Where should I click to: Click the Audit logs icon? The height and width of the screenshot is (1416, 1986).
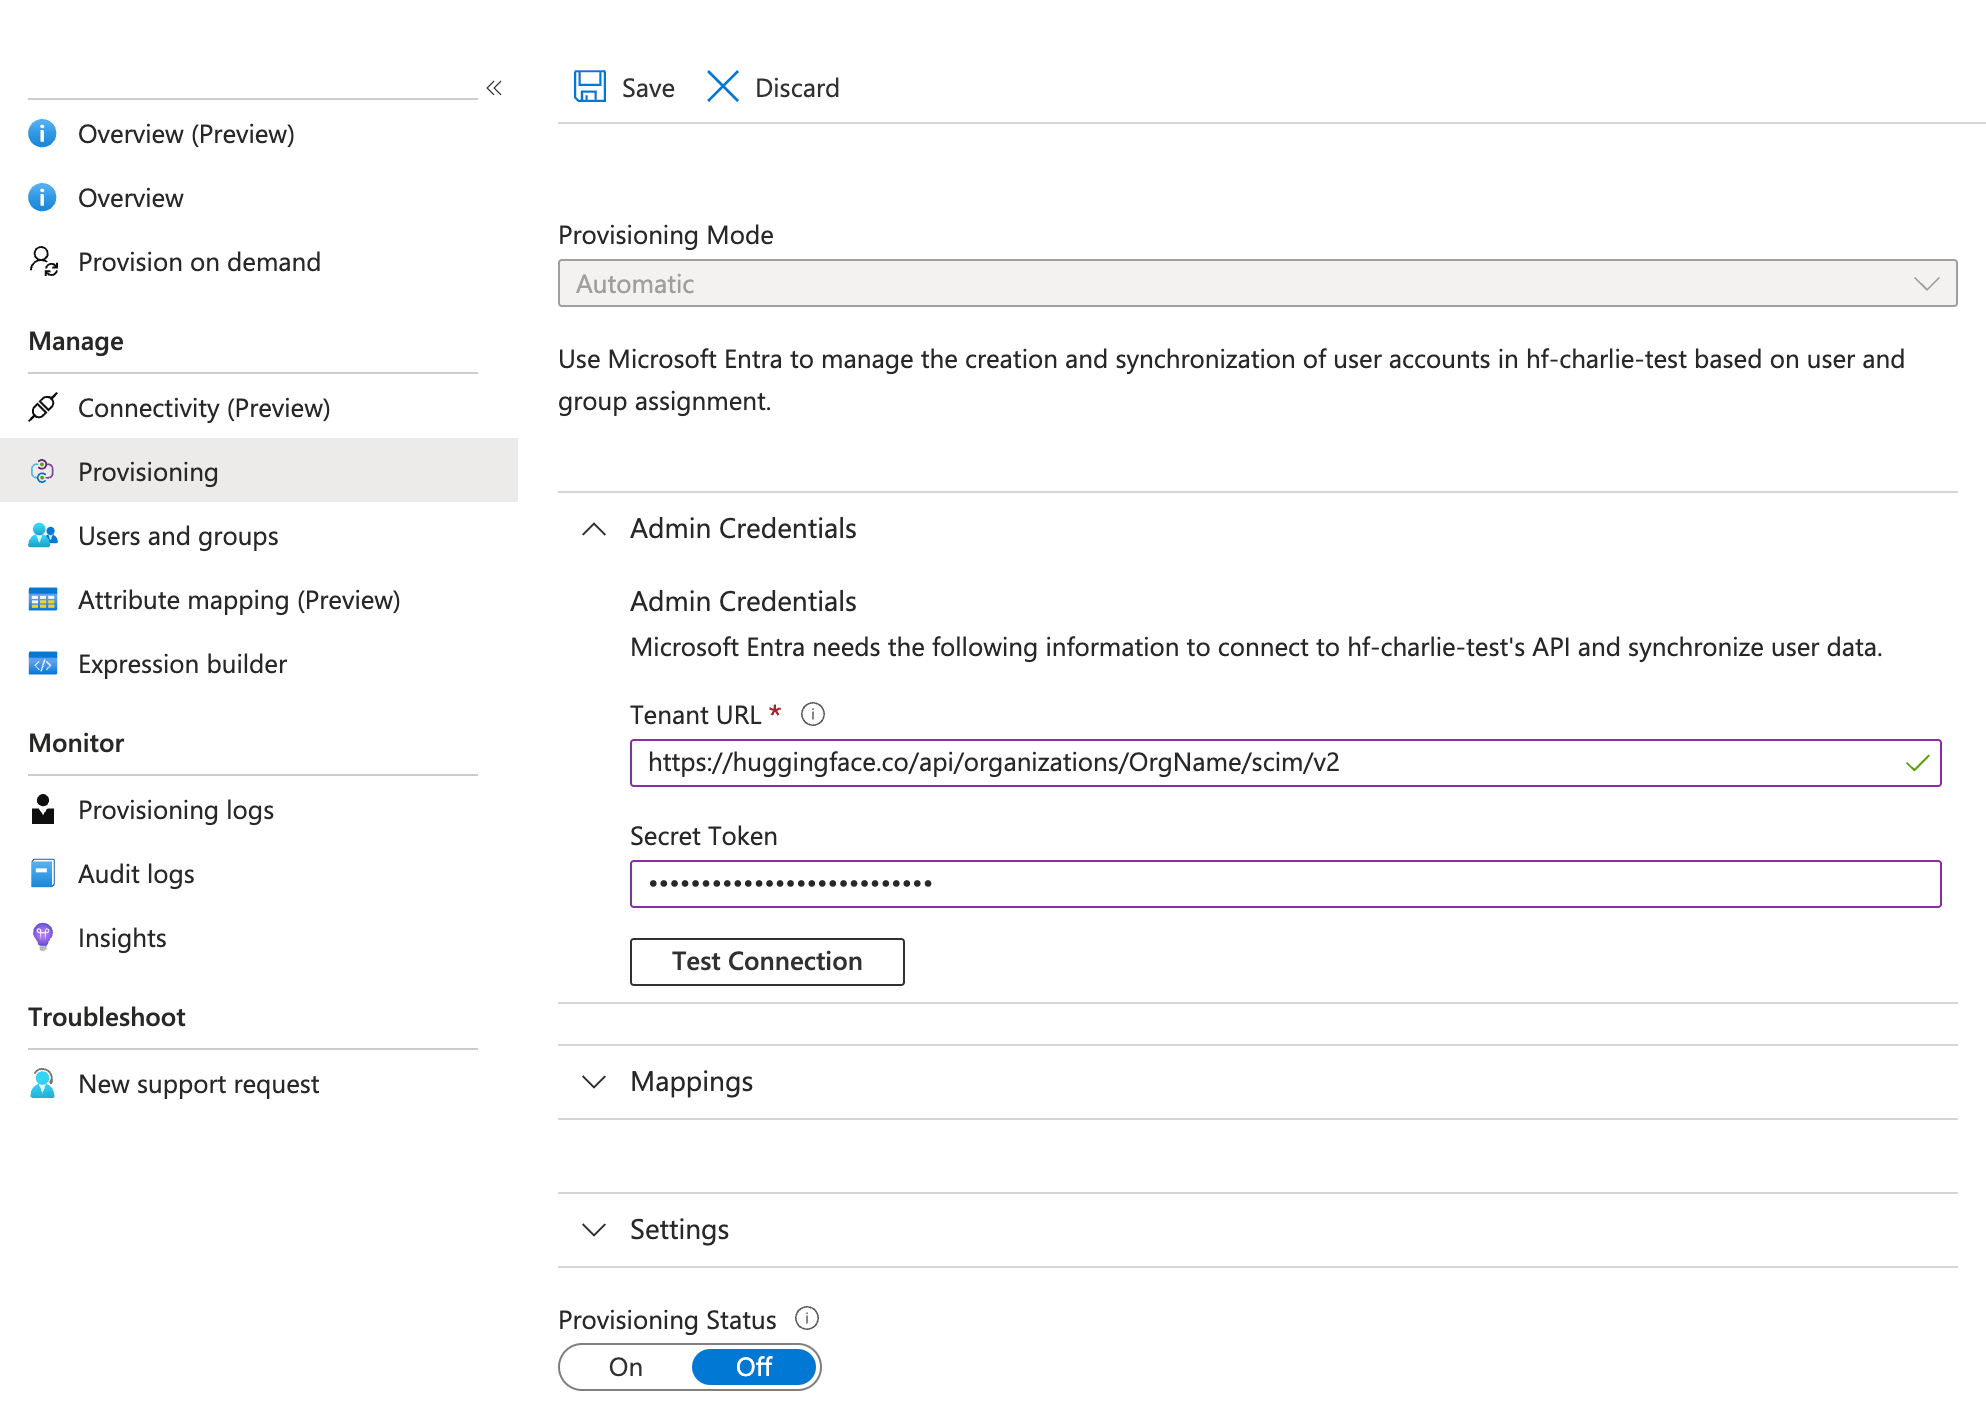click(42, 873)
